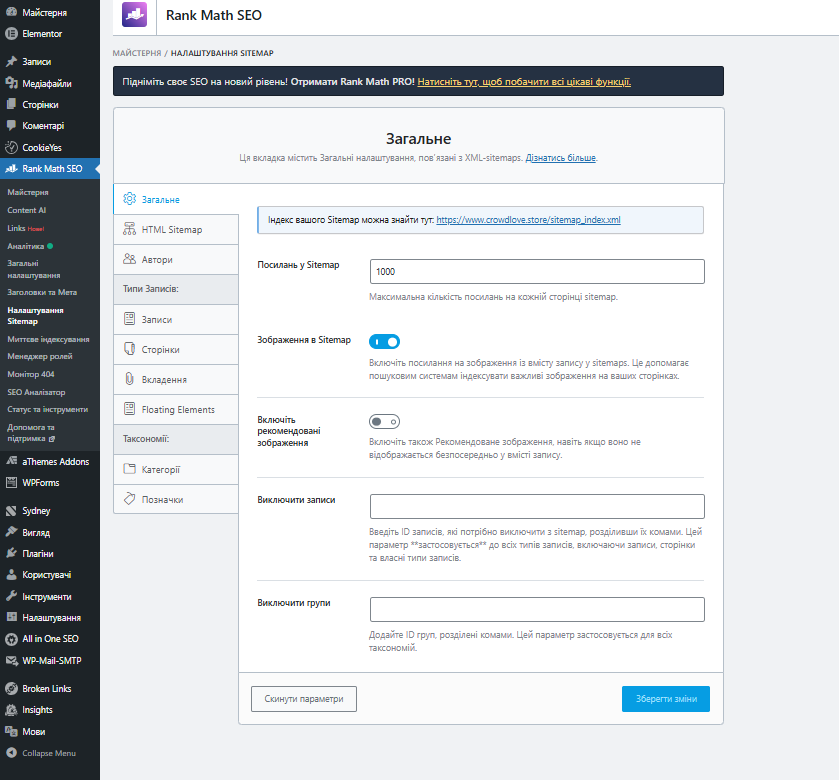Image resolution: width=839 pixels, height=780 pixels.
Task: Open the HTML Sitemap tab
Action: click(x=176, y=230)
